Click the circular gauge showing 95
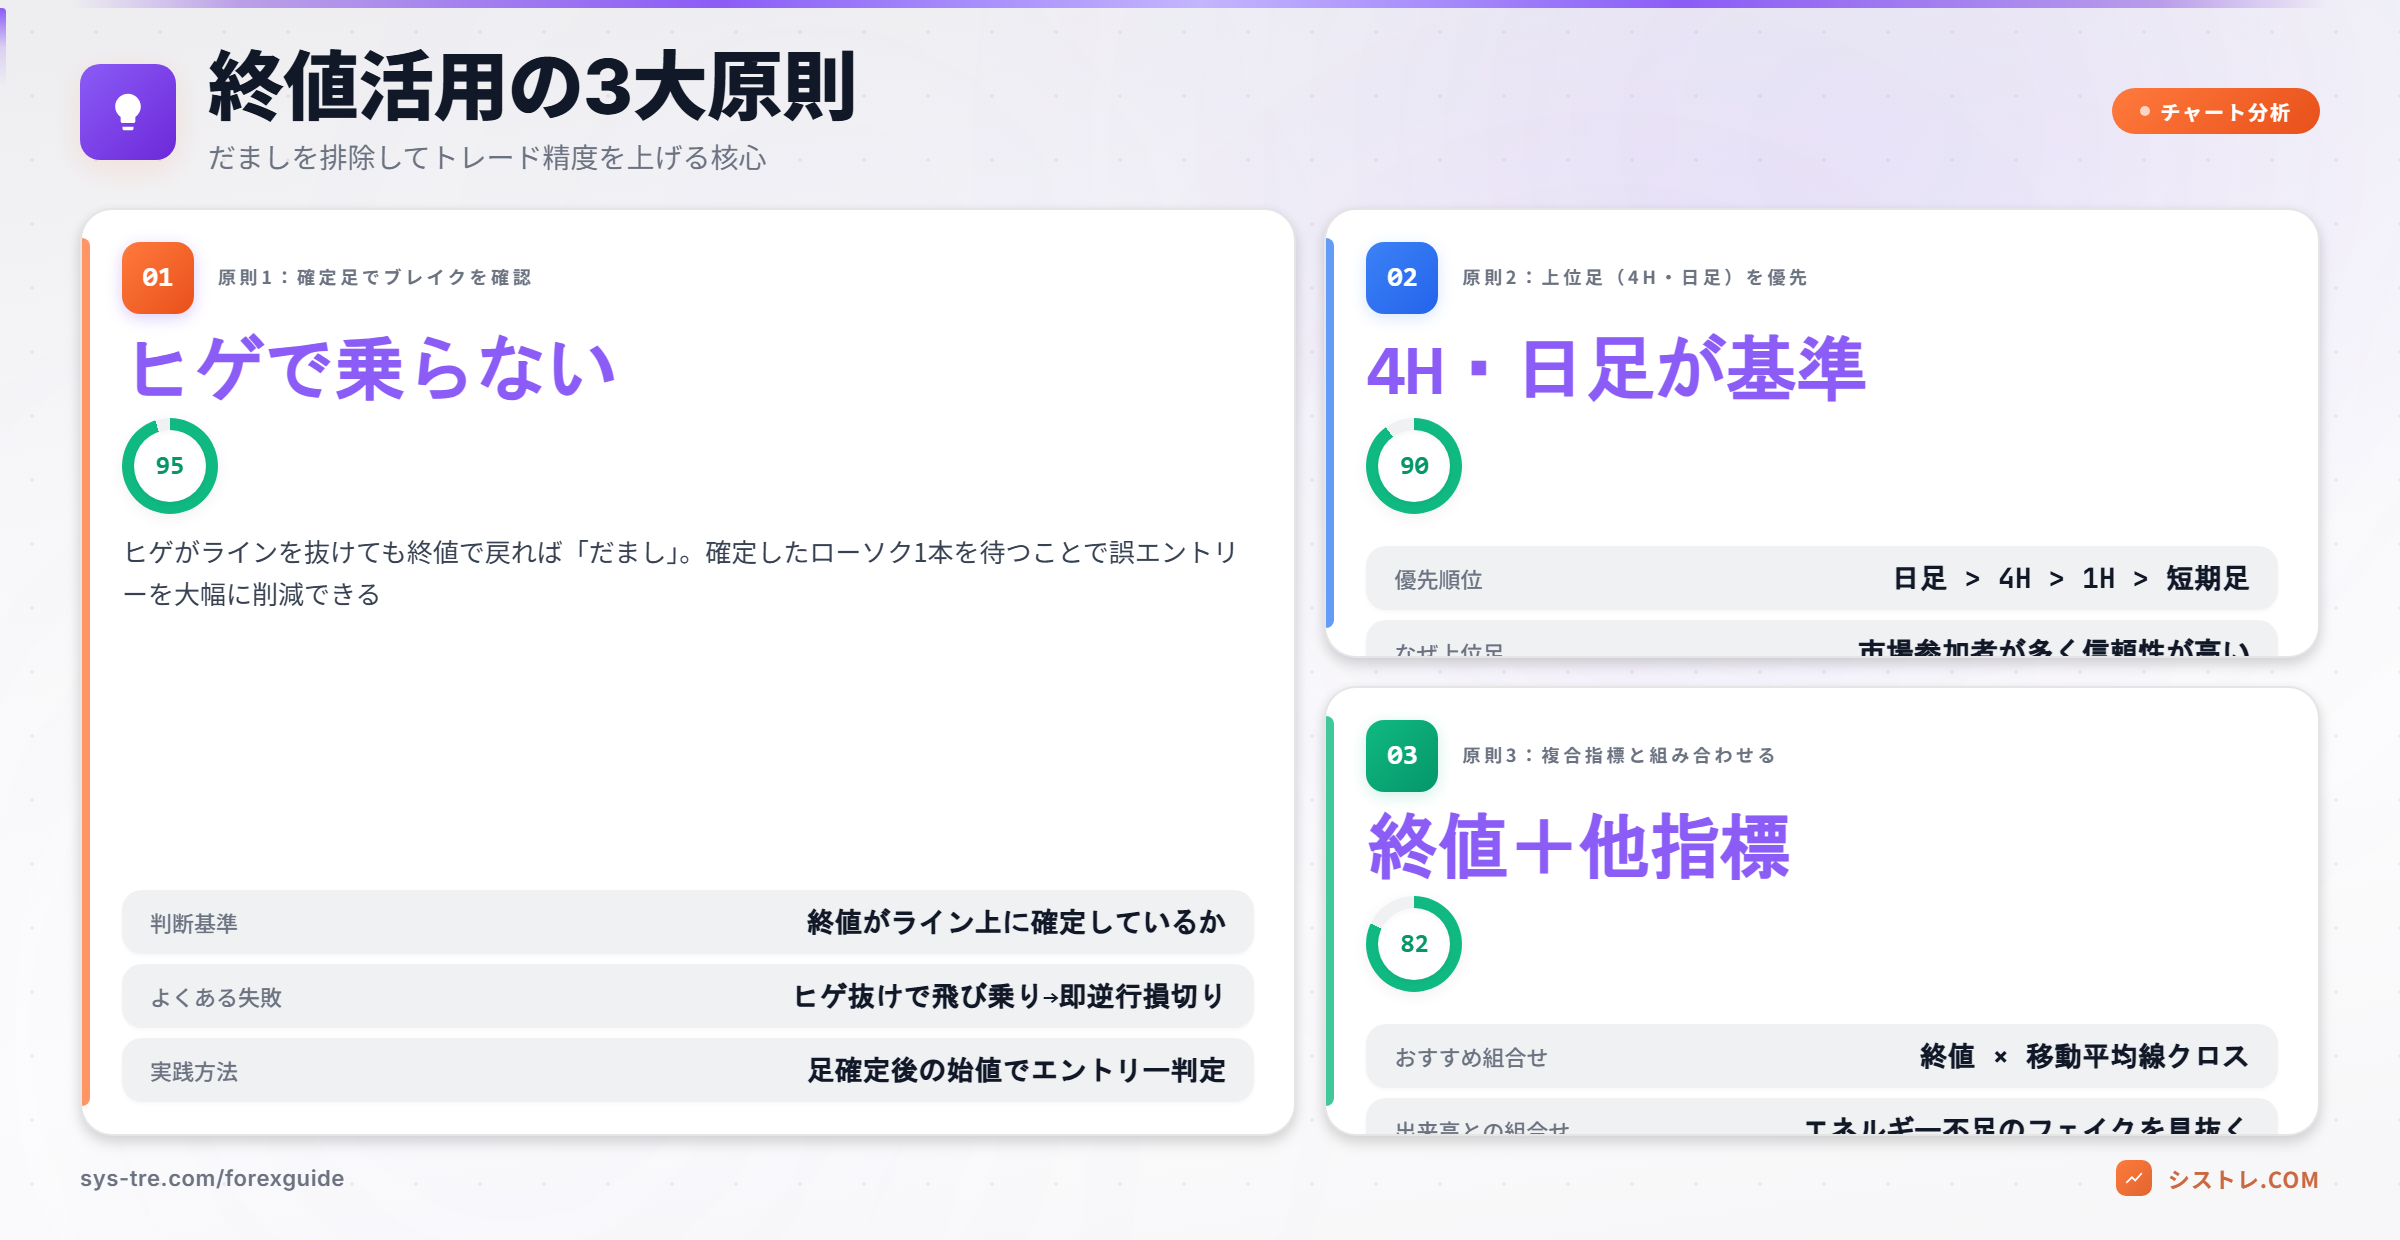 click(x=170, y=466)
